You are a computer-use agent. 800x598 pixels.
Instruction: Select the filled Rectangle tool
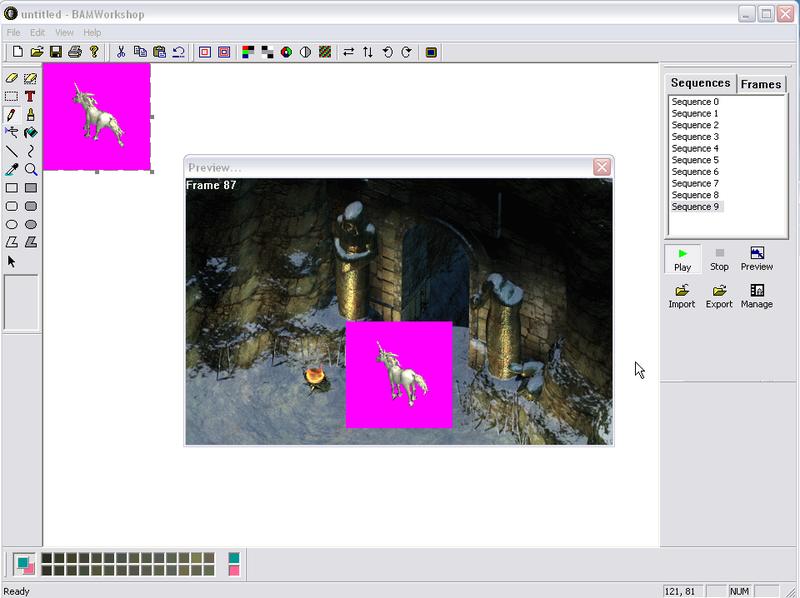(31, 188)
